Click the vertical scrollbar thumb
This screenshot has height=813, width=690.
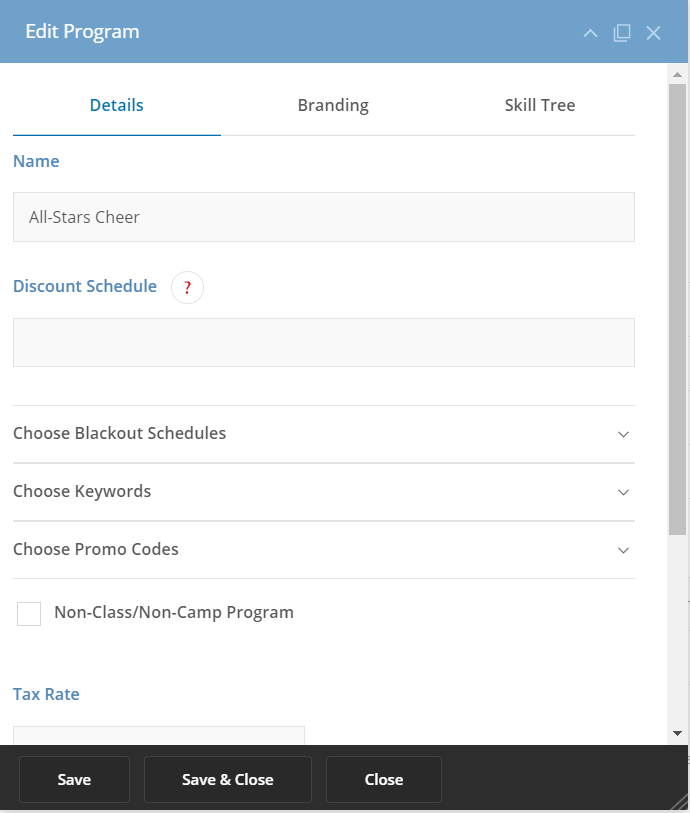pyautogui.click(x=677, y=309)
